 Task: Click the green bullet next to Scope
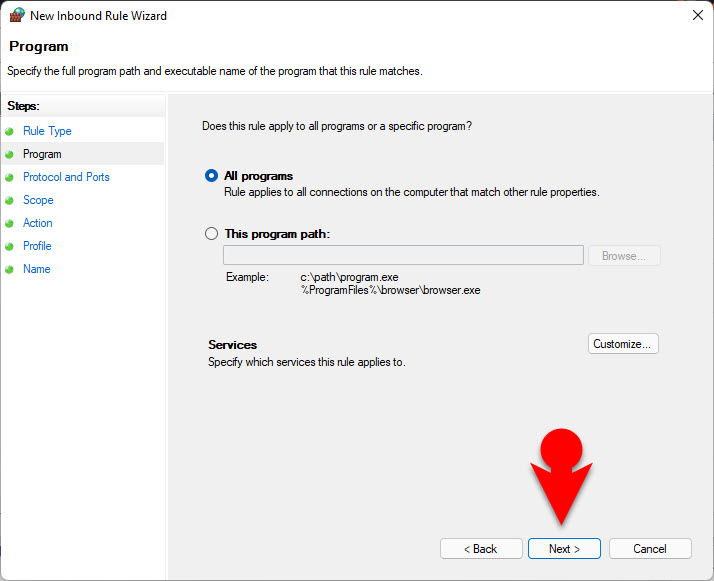click(10, 200)
